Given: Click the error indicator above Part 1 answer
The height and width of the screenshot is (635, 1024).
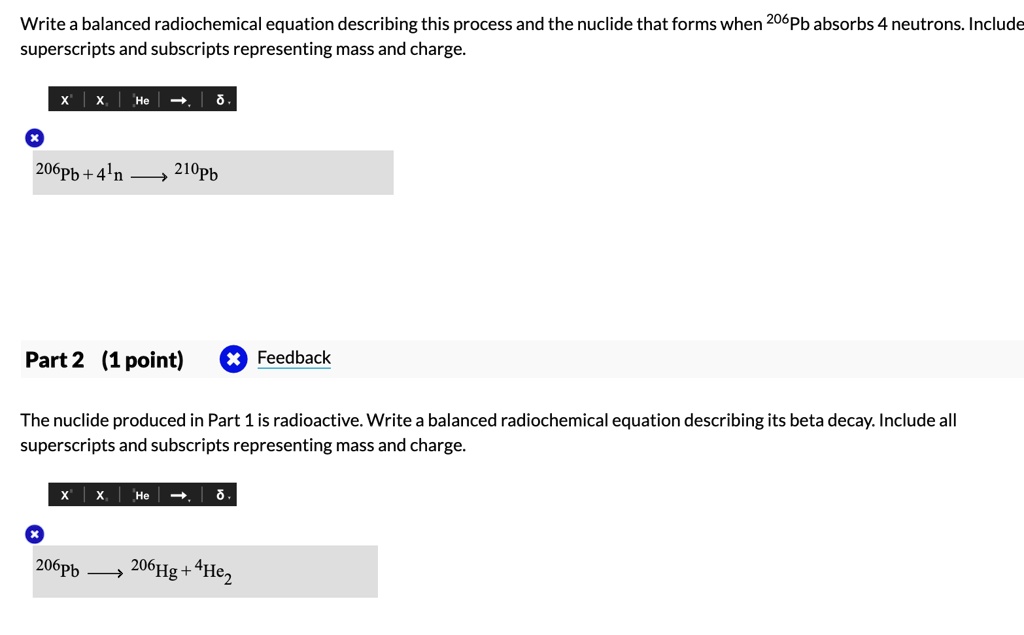Looking at the screenshot, I should pyautogui.click(x=34, y=137).
